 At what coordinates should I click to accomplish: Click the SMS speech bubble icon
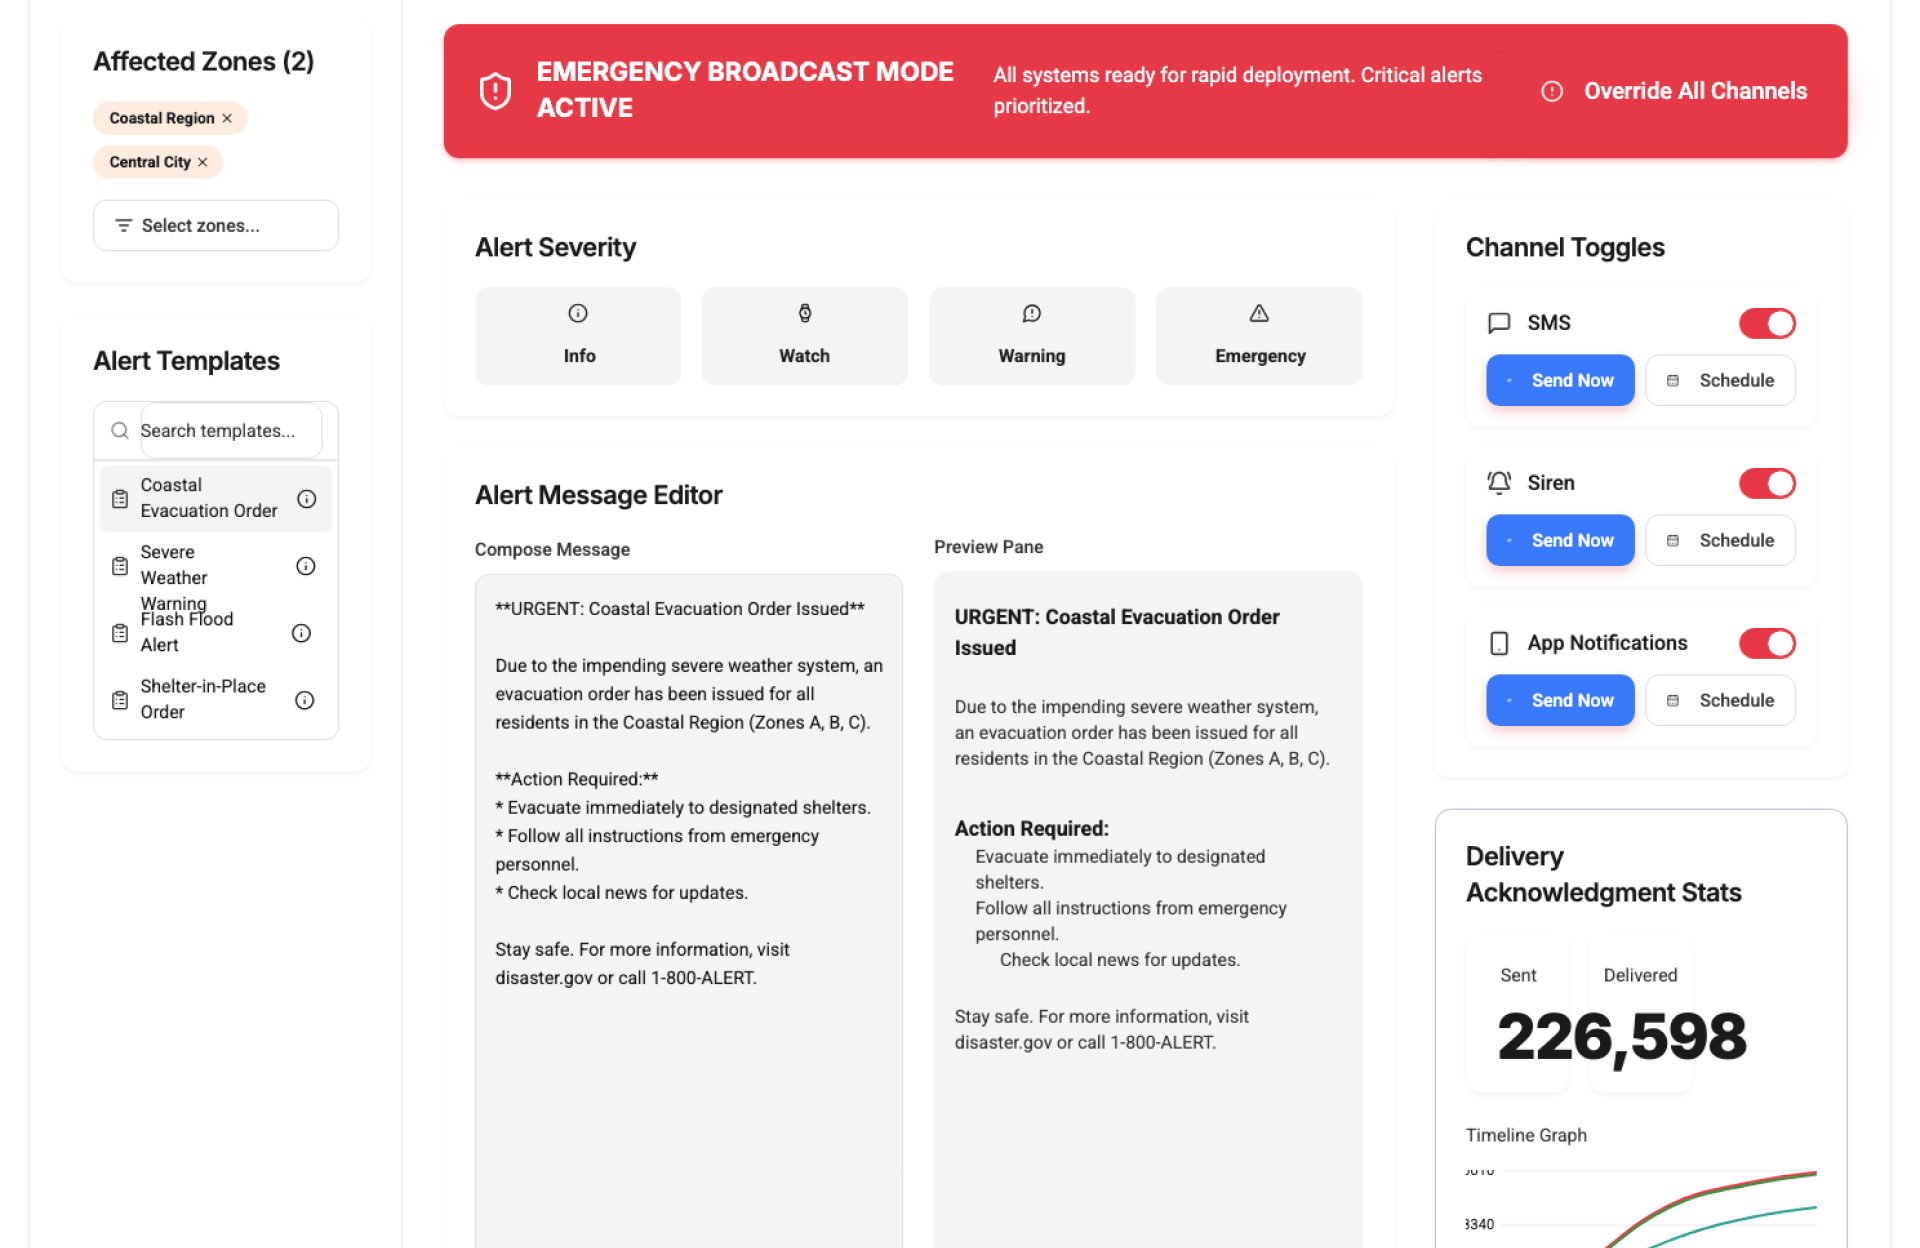click(1498, 323)
